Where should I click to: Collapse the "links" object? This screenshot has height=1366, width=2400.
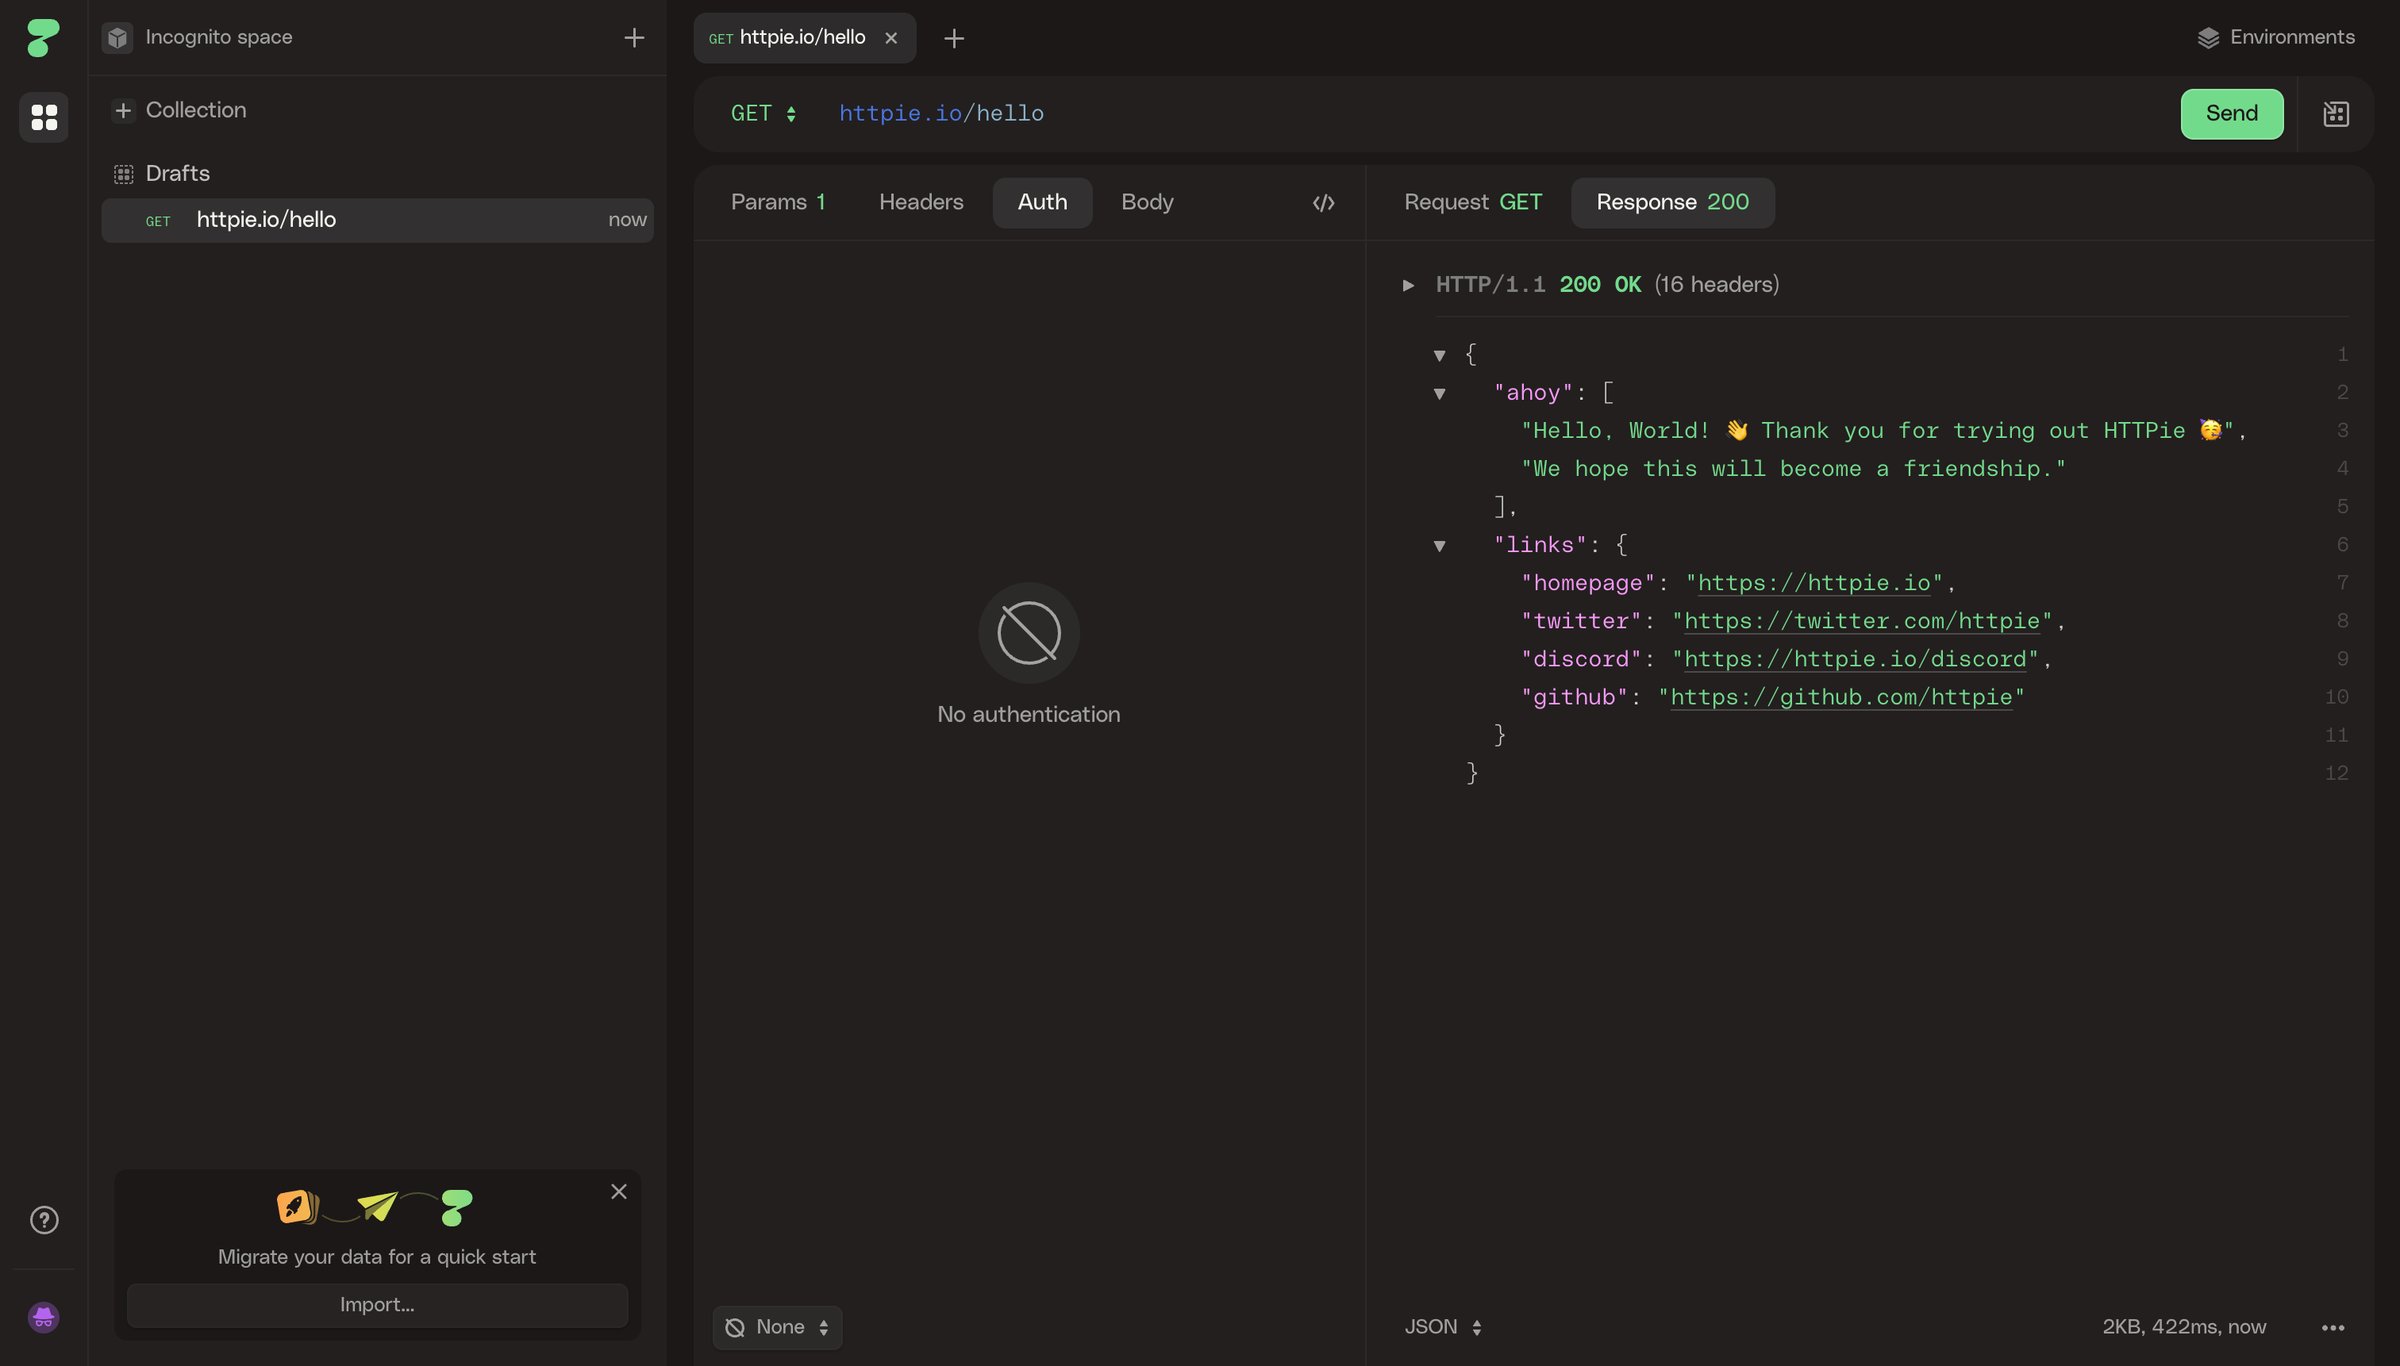(1440, 545)
